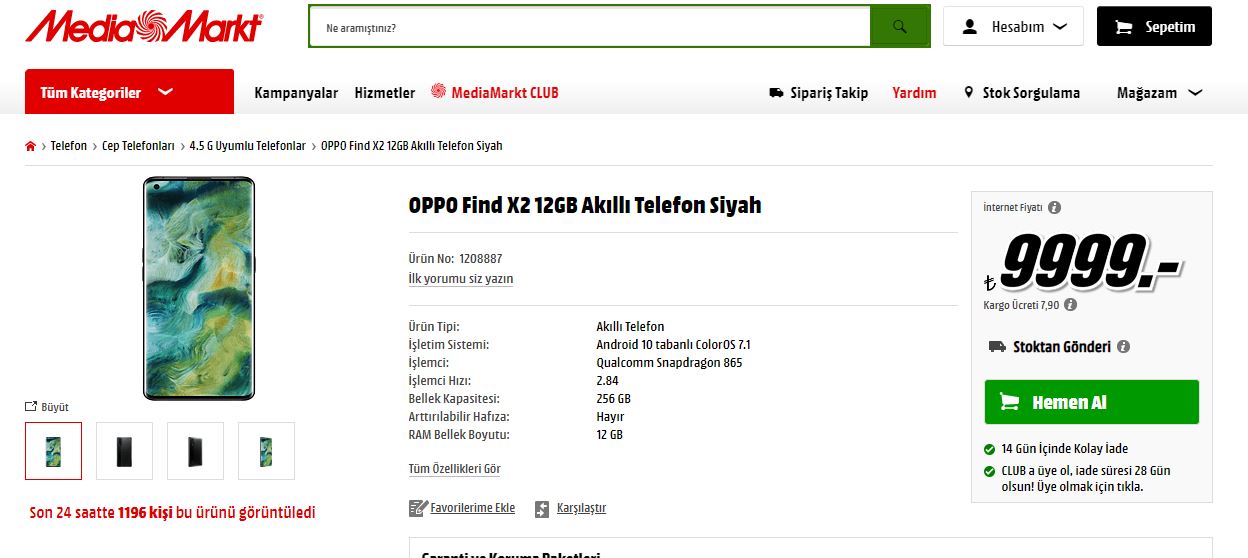Screen dimensions: 1248x558
Task: Click the Android 10 tabanlı ColorOS 7.1 value
Action: click(x=674, y=345)
